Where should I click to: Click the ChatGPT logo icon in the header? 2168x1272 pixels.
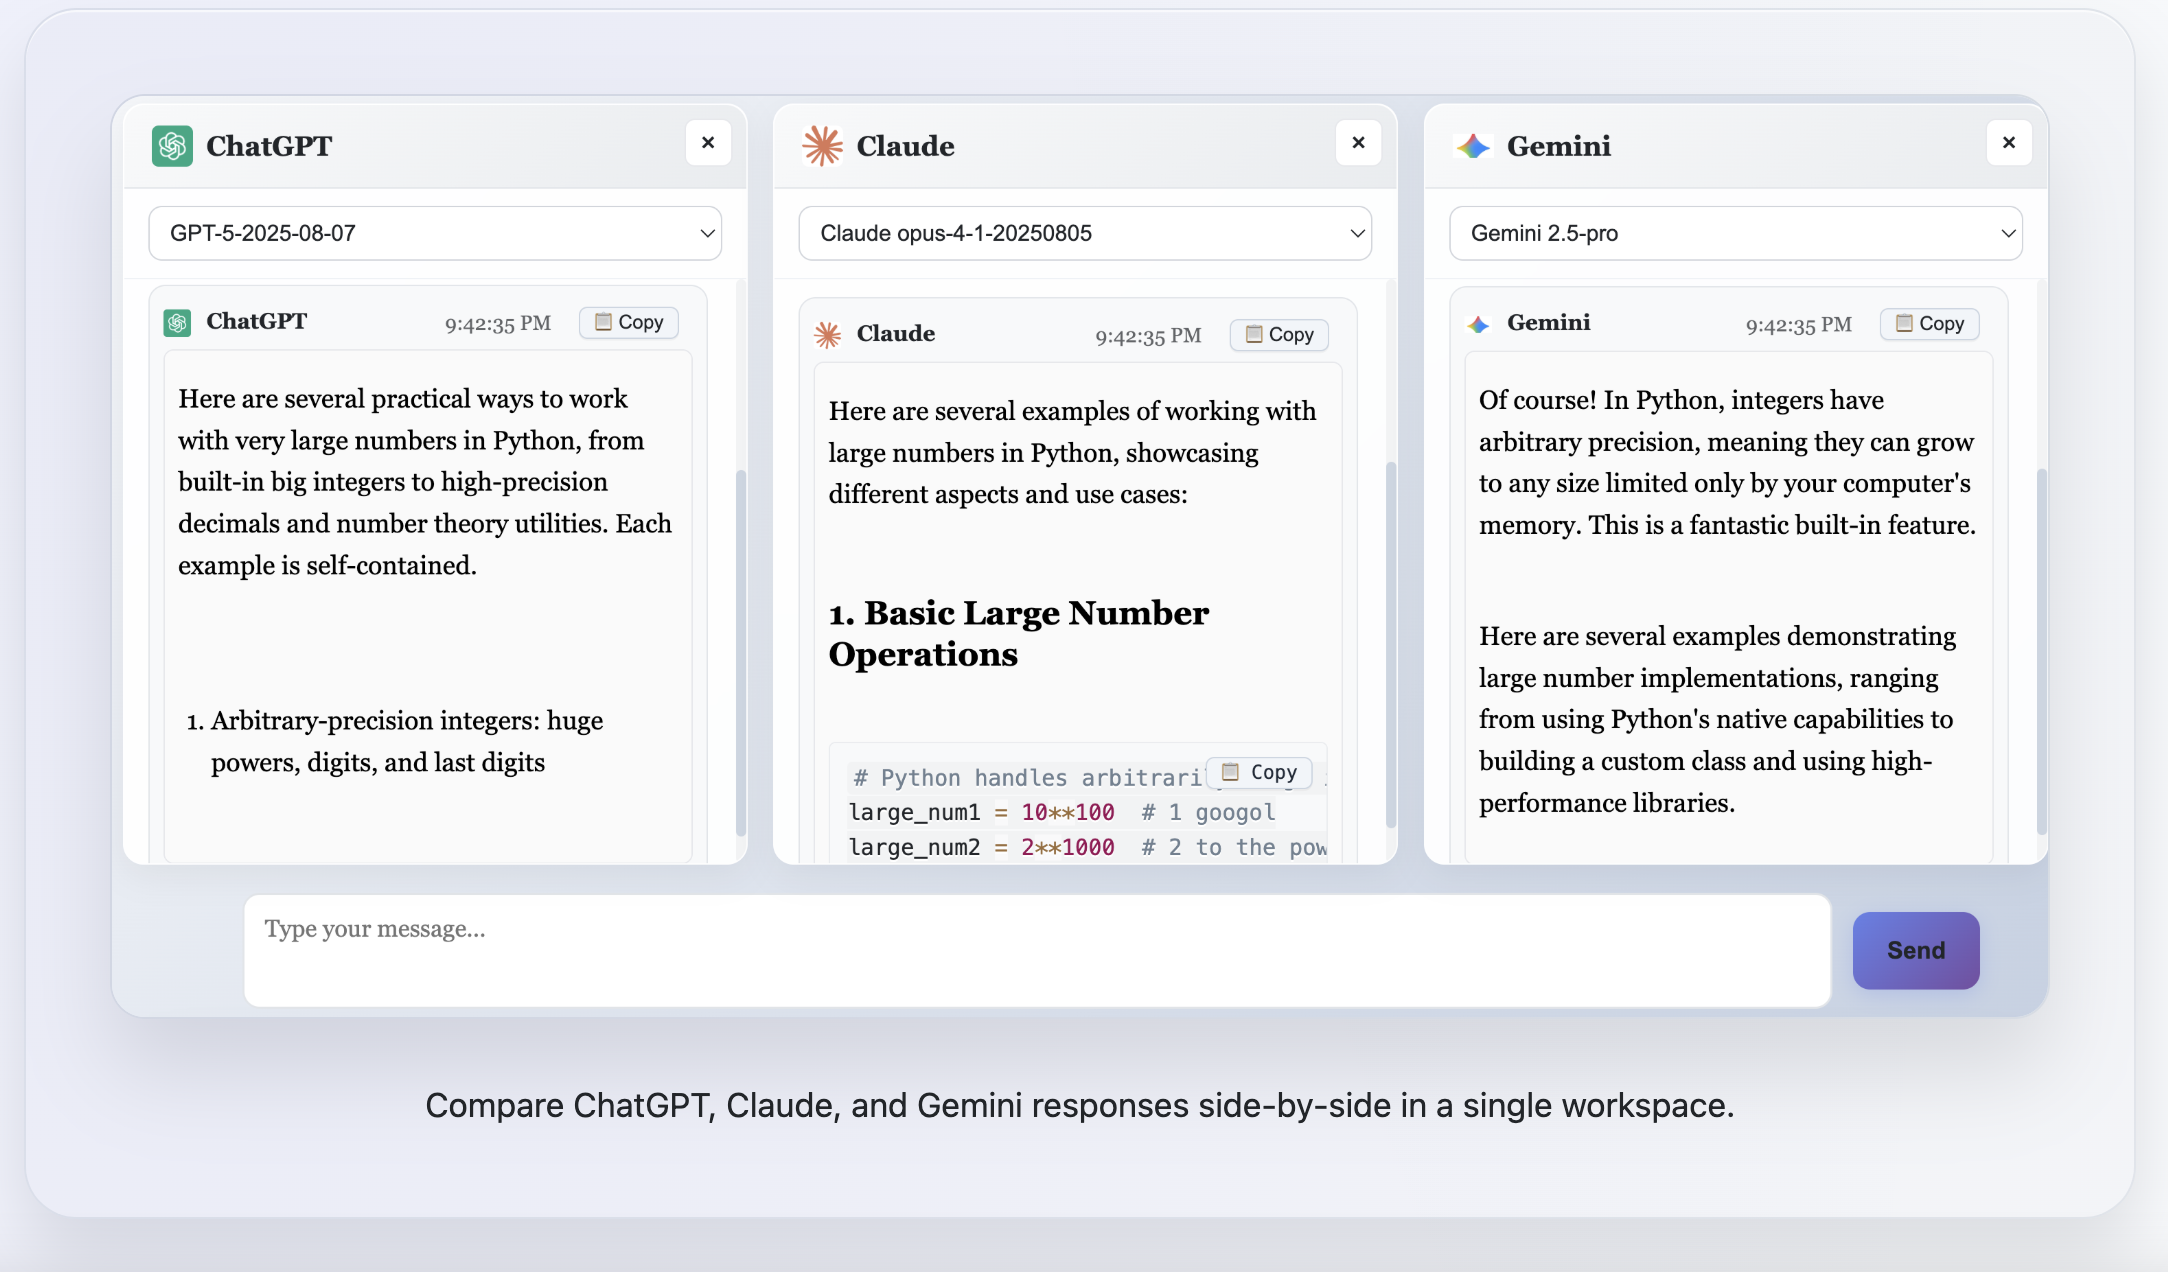tap(172, 146)
